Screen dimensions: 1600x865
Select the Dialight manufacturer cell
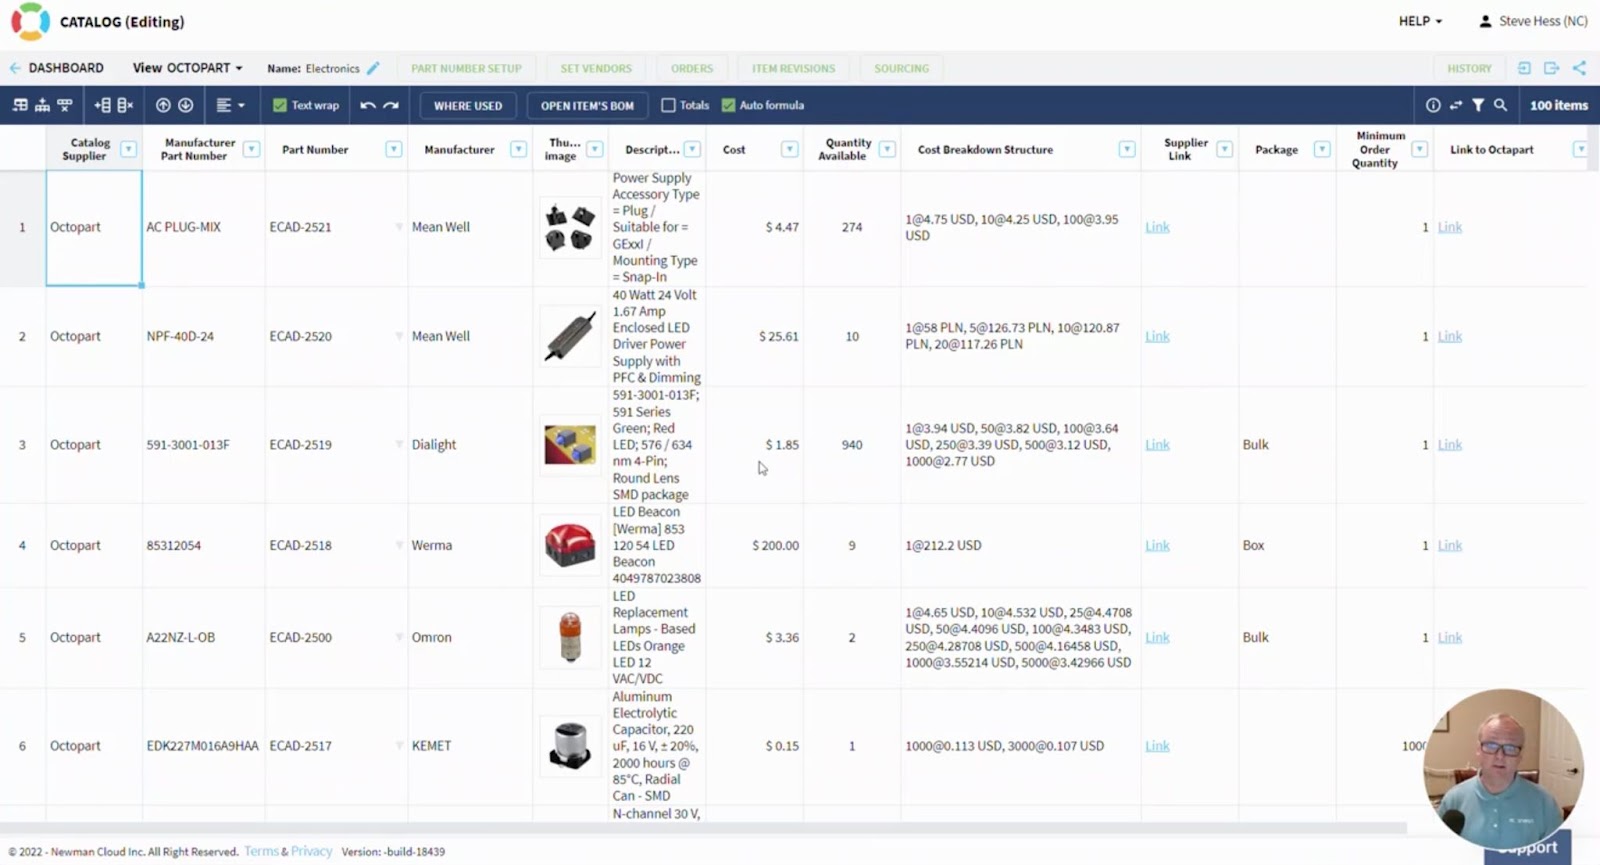pos(469,444)
